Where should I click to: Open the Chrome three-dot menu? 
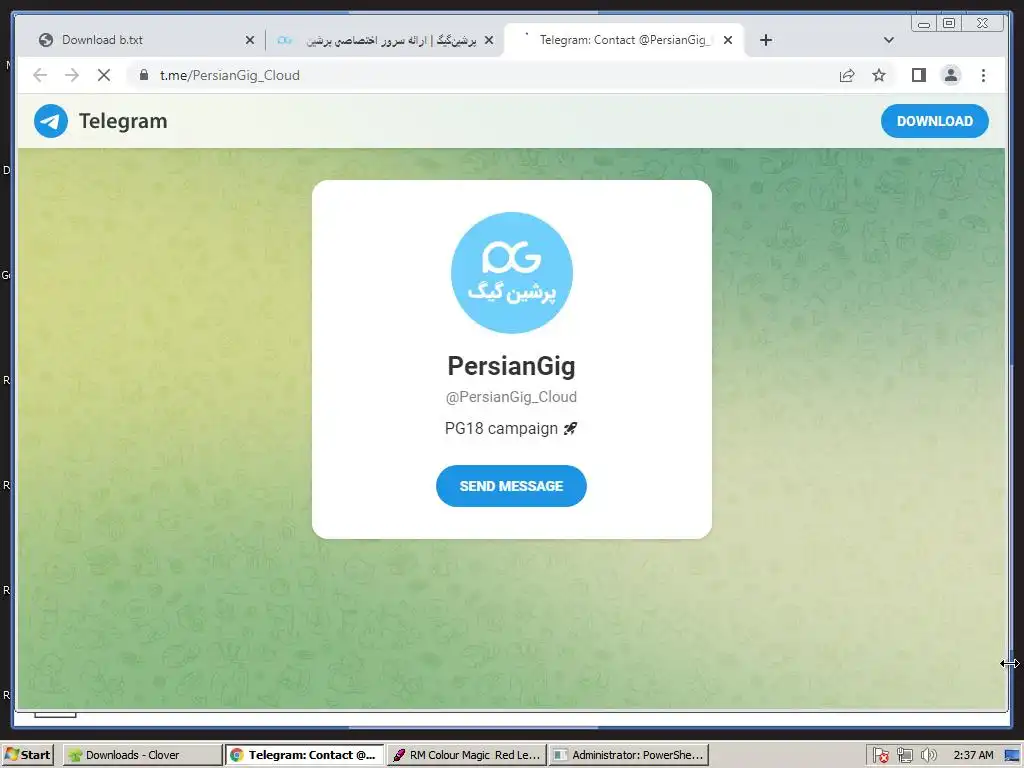pos(983,75)
